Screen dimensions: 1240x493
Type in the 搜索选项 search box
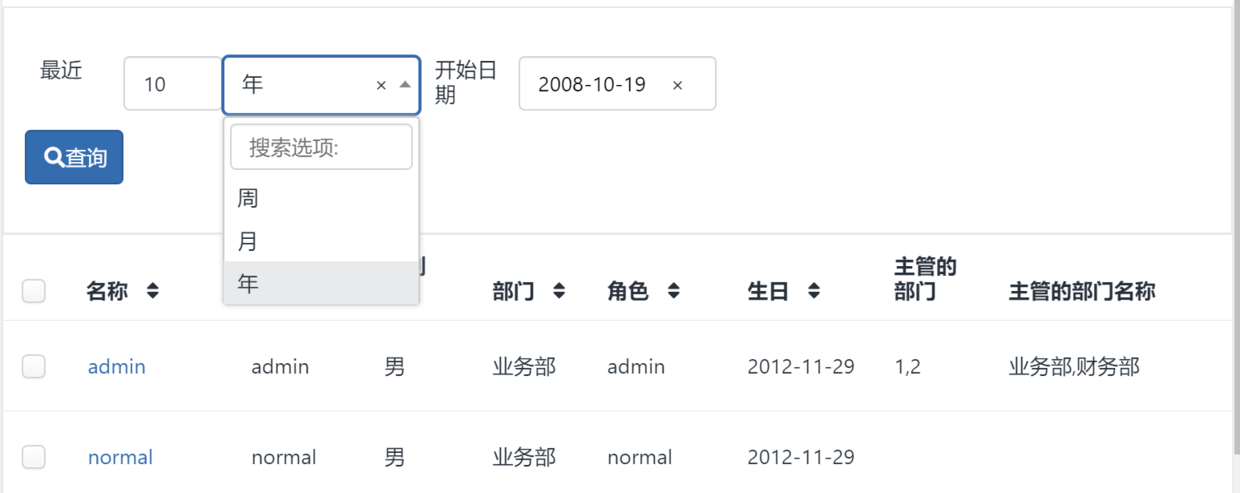coord(321,148)
